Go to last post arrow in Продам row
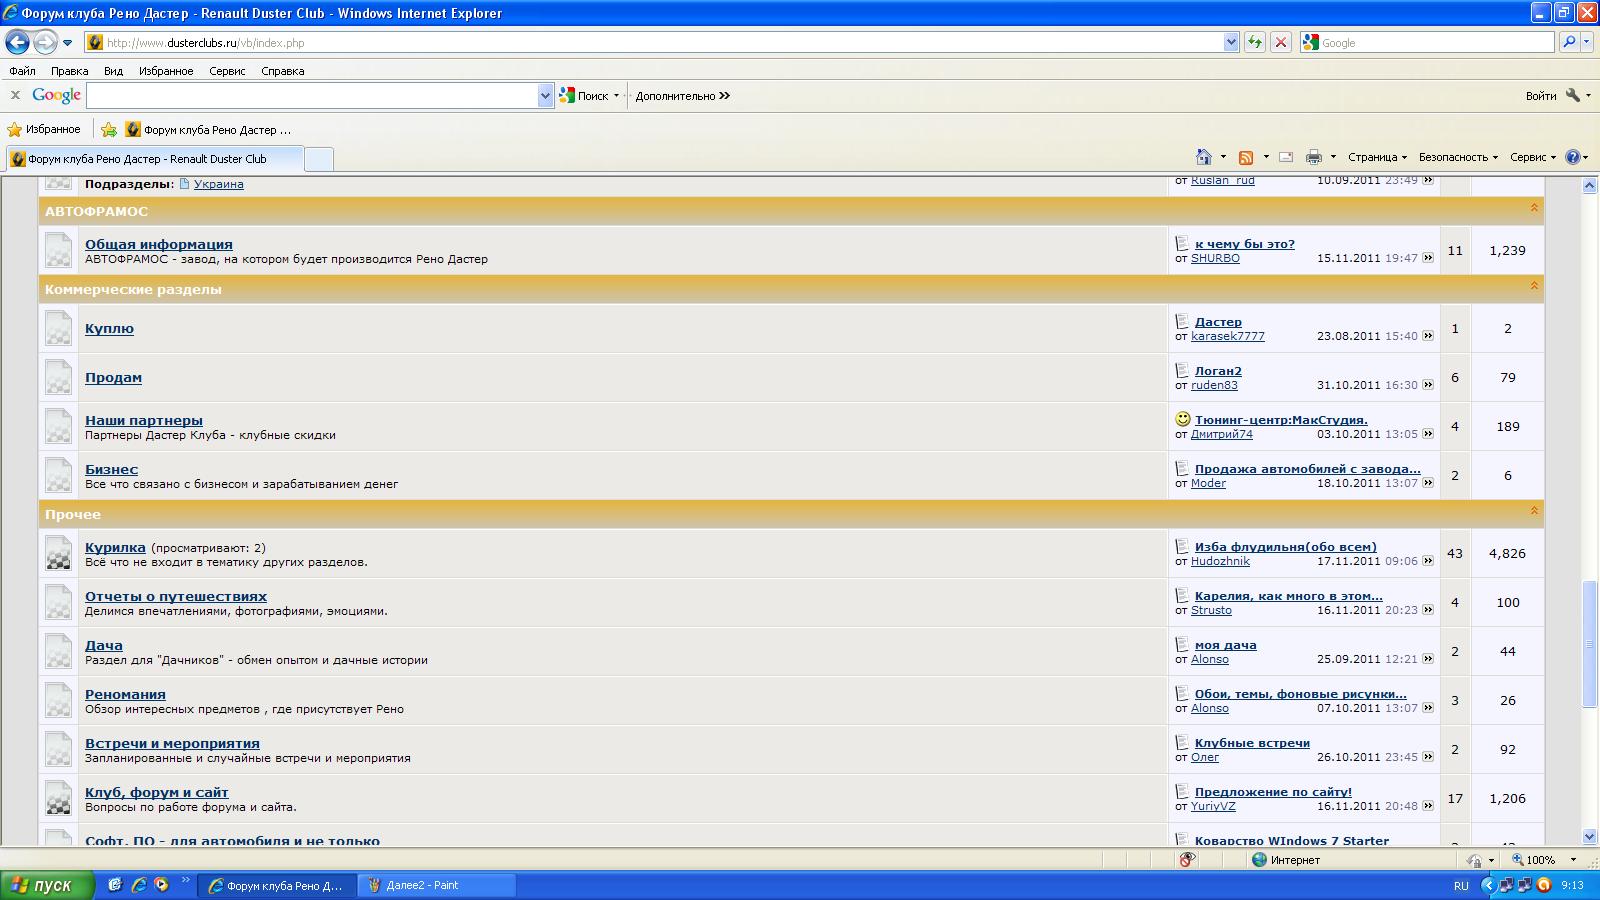The image size is (1600, 900). tap(1428, 385)
